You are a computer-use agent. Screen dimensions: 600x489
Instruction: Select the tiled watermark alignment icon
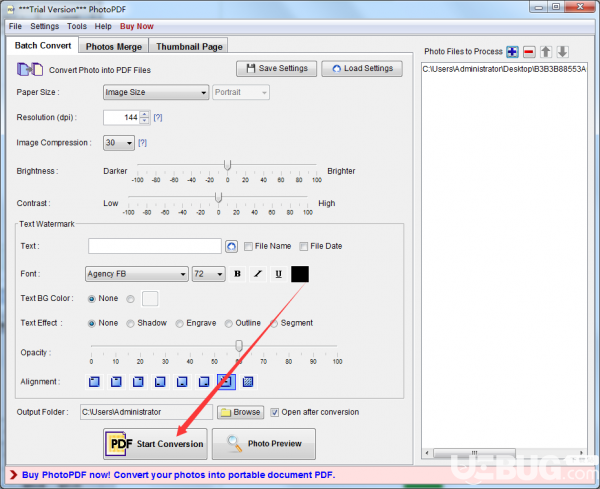point(248,382)
